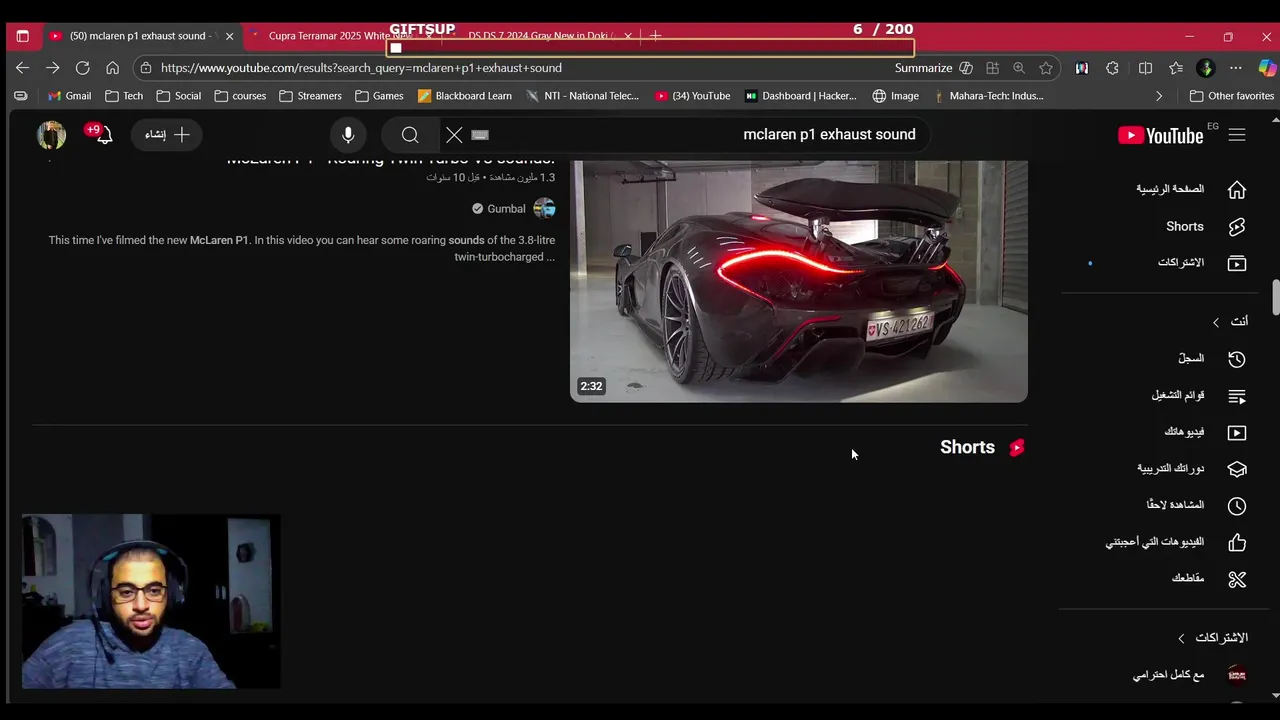The image size is (1280, 720).
Task: Open zoom magnifier icon in address bar
Action: point(1019,68)
